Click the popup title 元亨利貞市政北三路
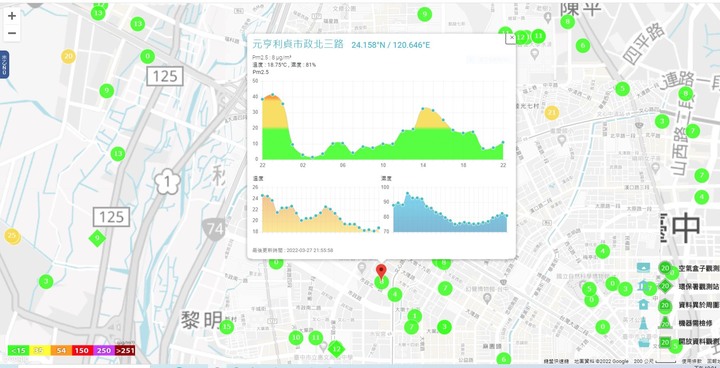The image size is (720, 368). [298, 44]
